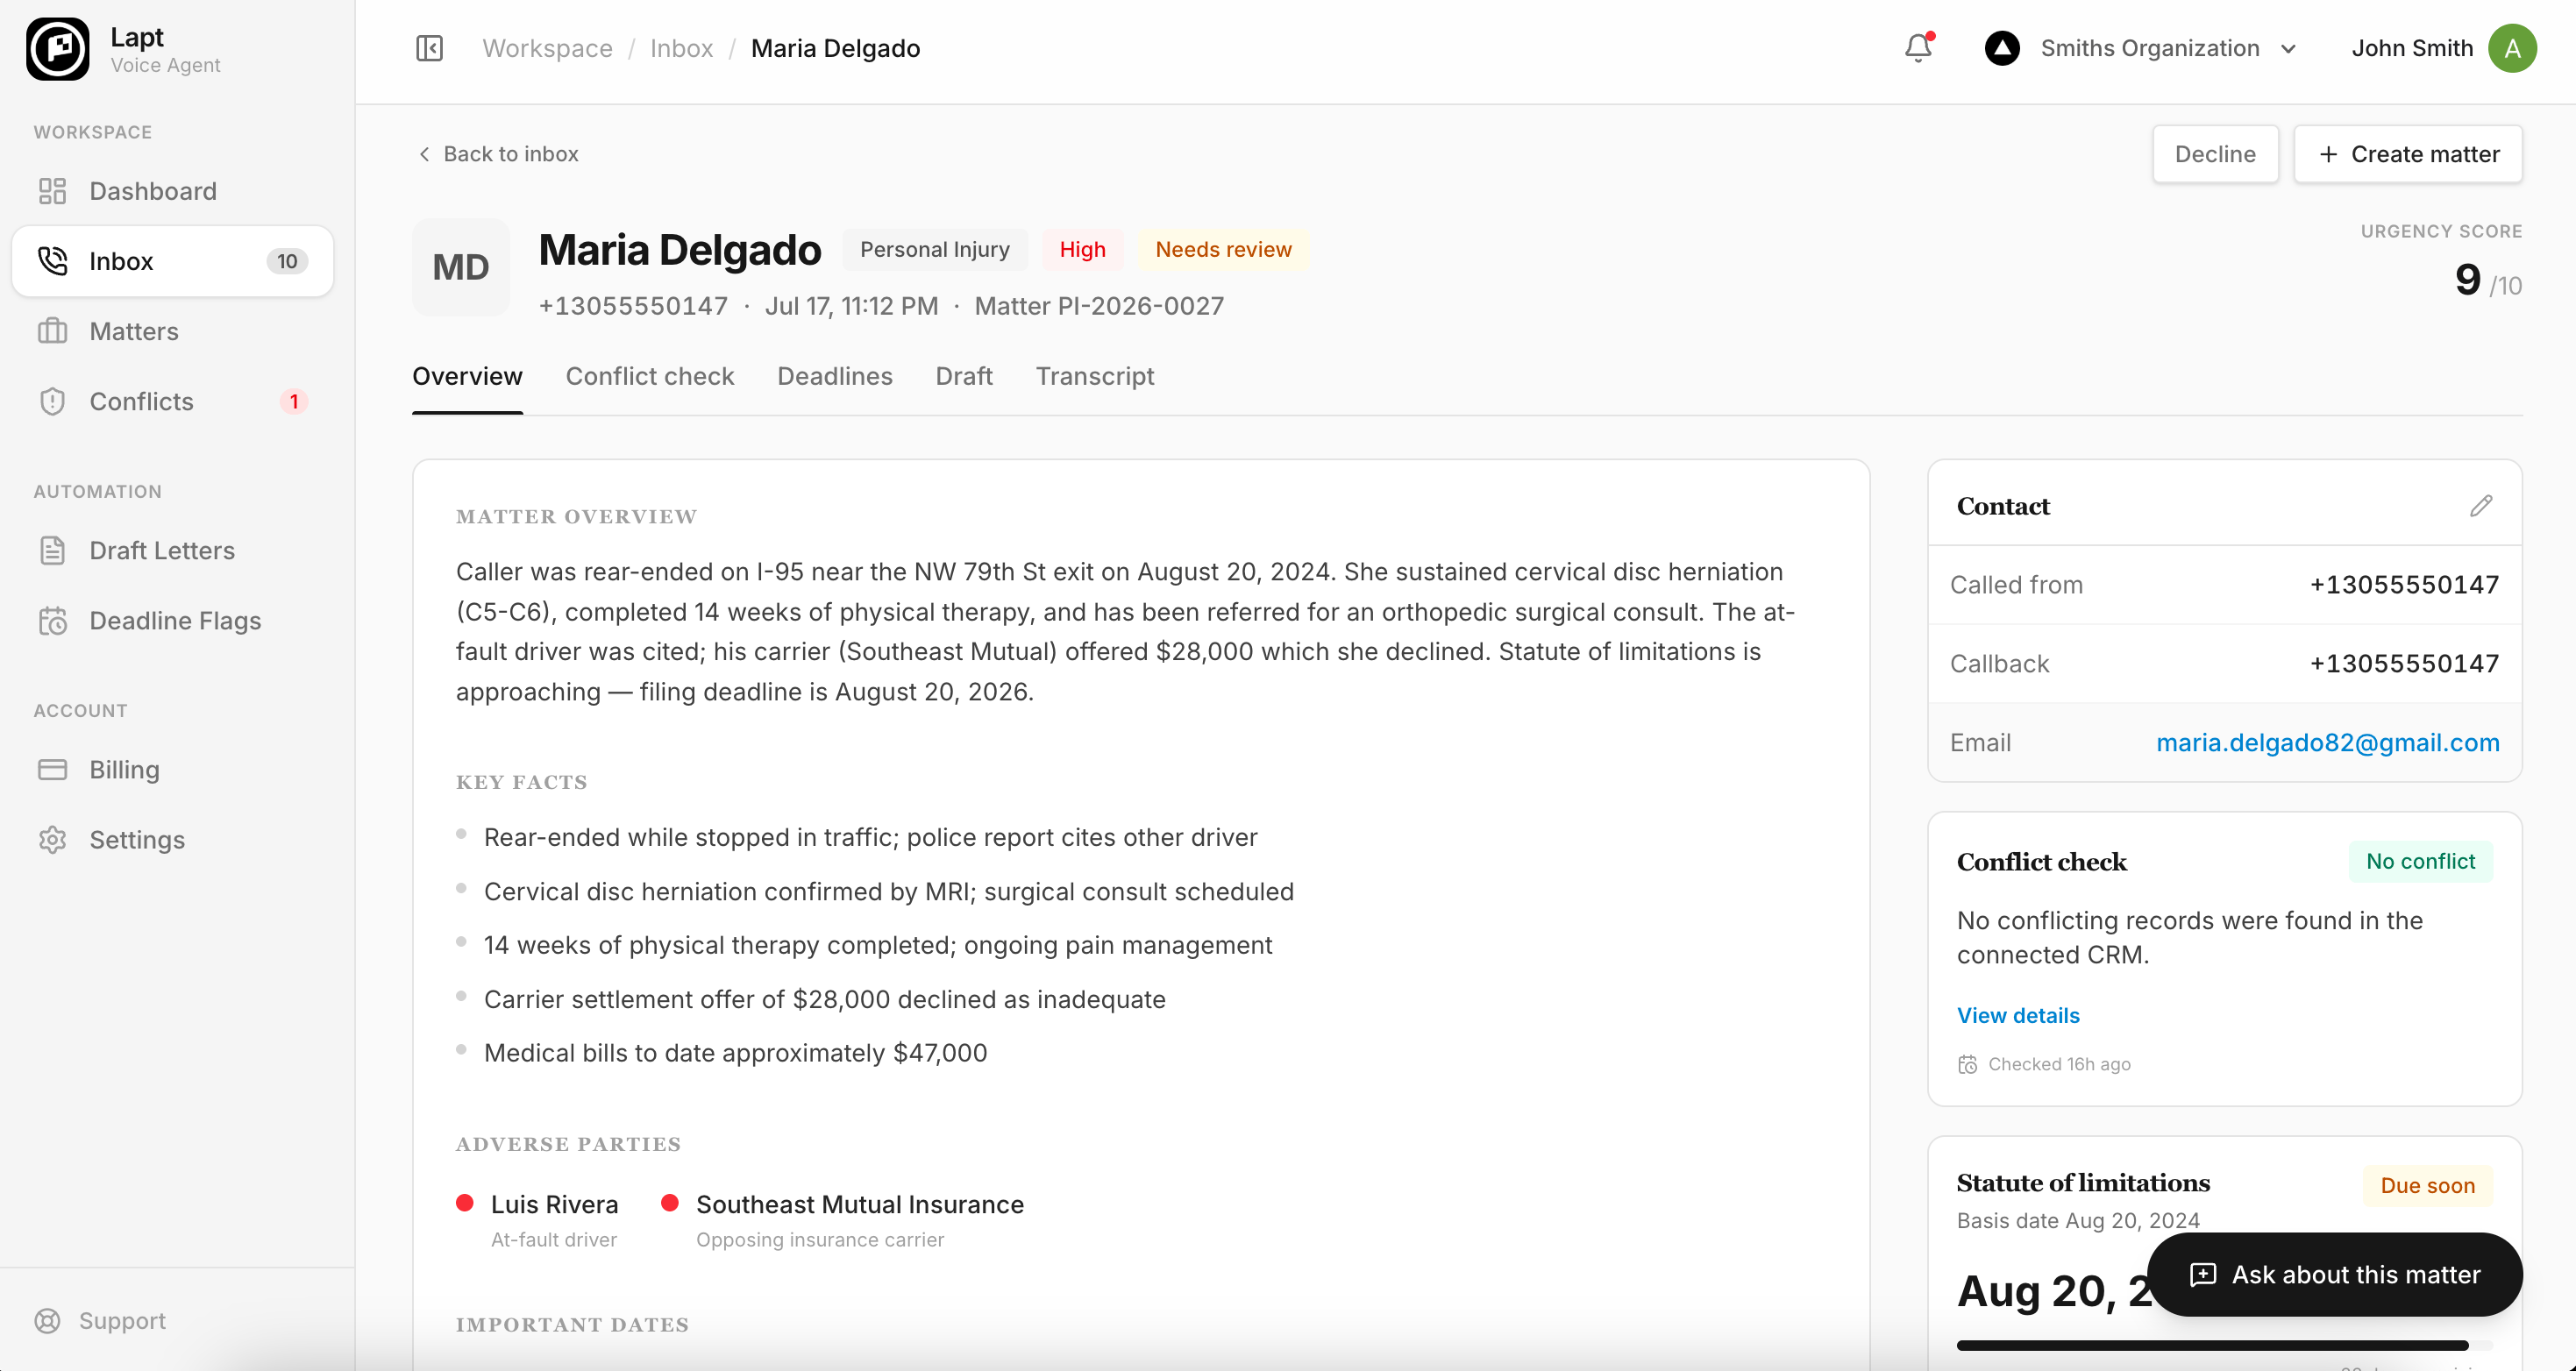Click the Inbox count badge 10

[287, 261]
